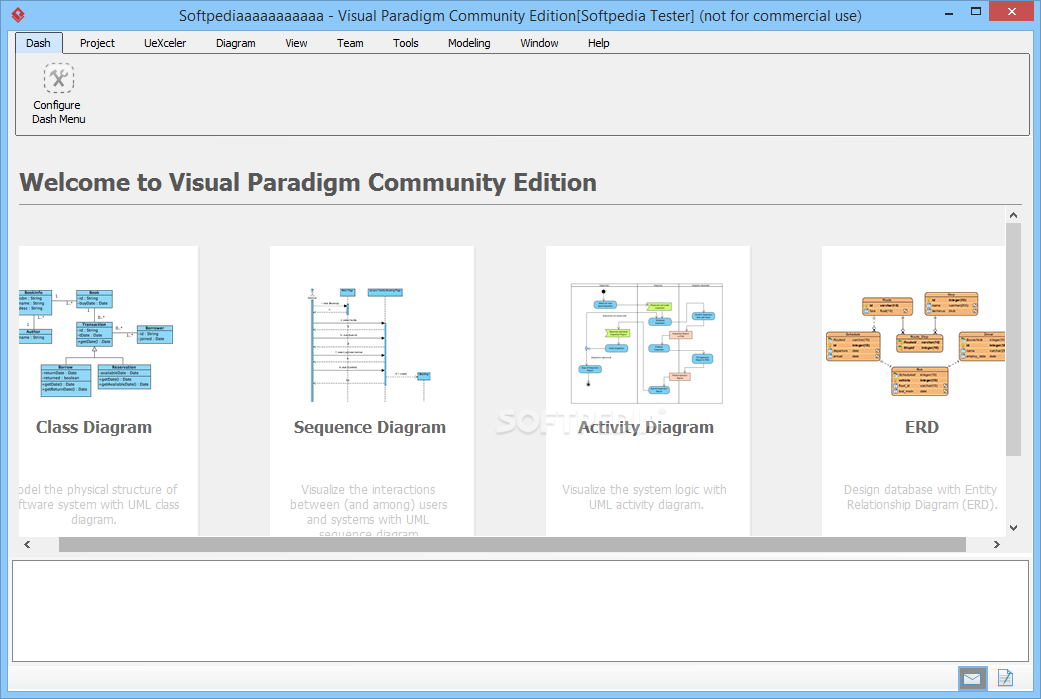Click 'Visualize the system logic' description
Image resolution: width=1041 pixels, height=699 pixels.
[x=645, y=497]
